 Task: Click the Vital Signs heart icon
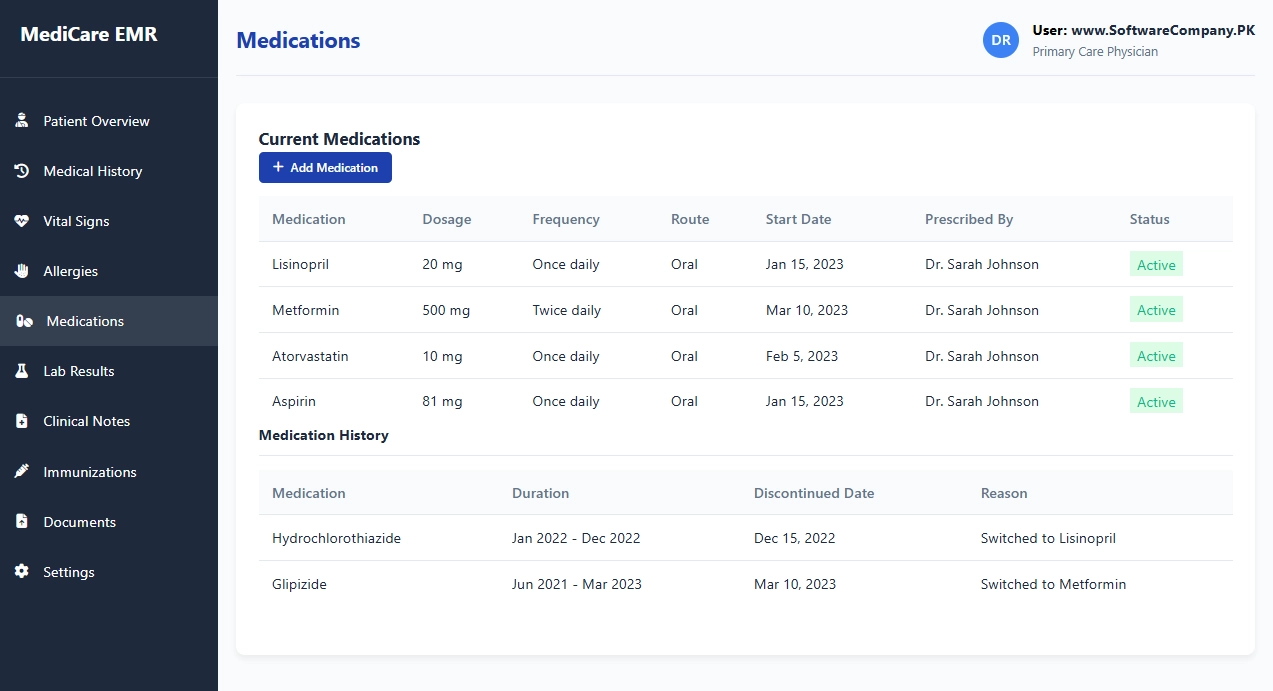click(21, 220)
